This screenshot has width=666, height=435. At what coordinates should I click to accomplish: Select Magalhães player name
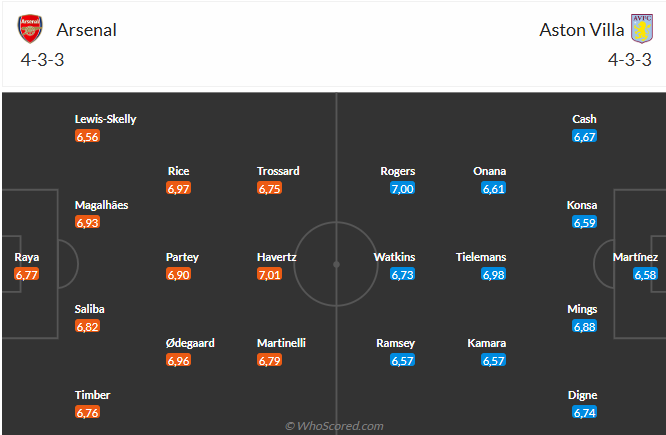[x=102, y=205]
